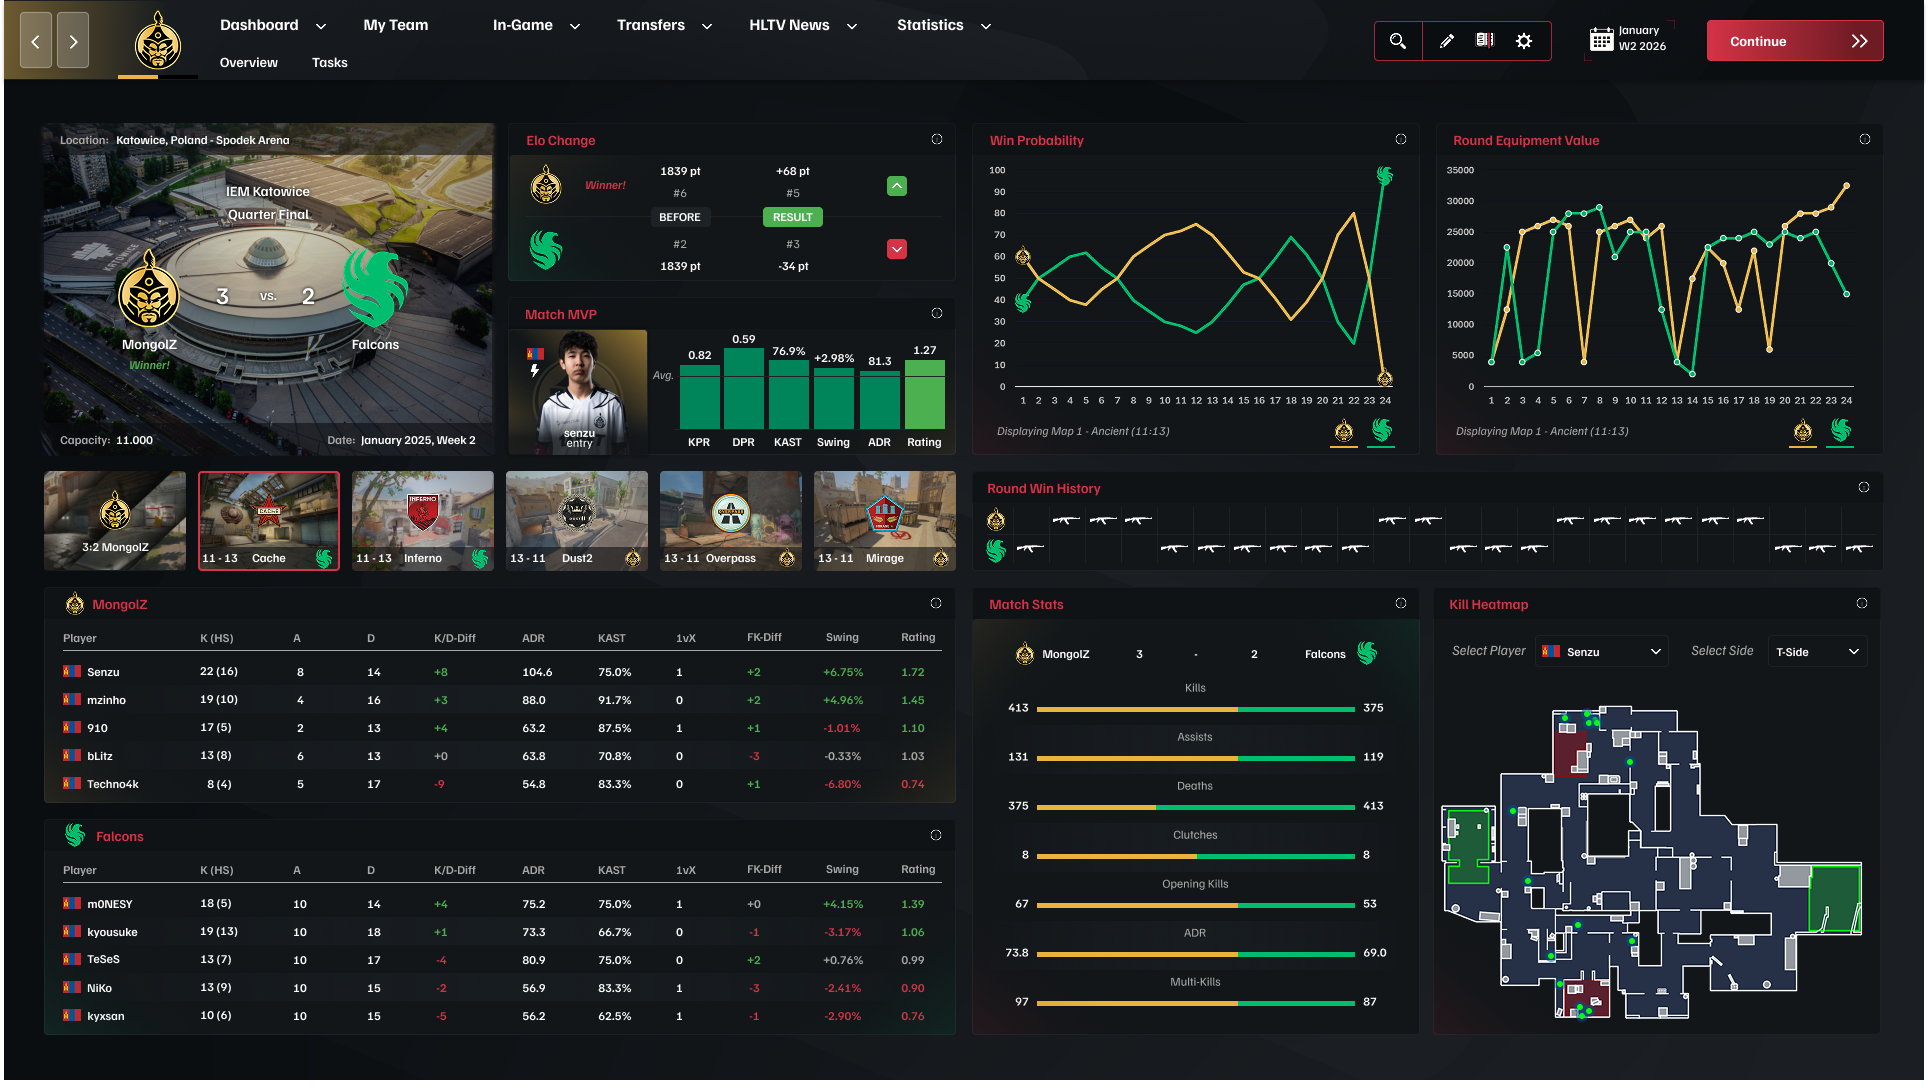Open the Select Player dropdown showing Senzu
This screenshot has width=1928, height=1091.
click(1601, 651)
